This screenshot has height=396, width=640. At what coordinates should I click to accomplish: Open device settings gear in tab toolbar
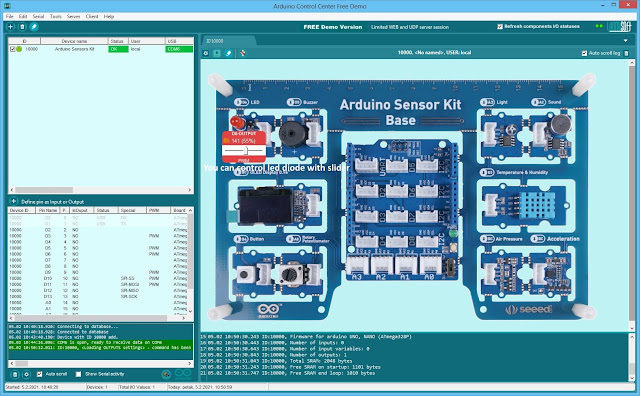pyautogui.click(x=206, y=53)
